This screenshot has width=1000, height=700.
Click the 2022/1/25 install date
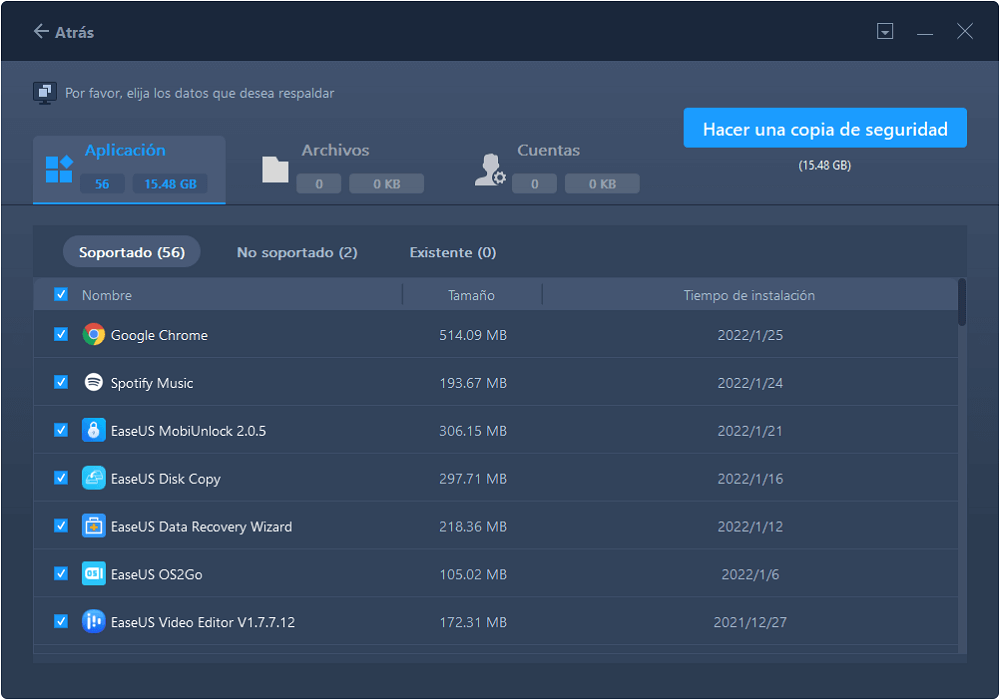click(x=750, y=335)
